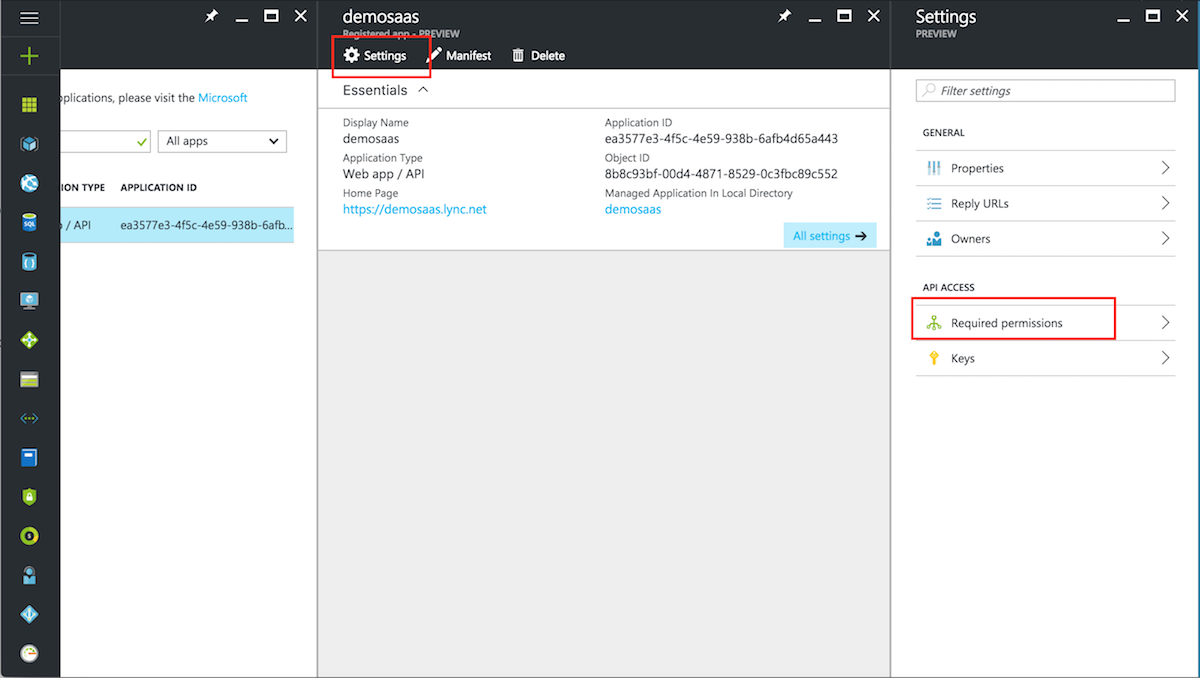Open Settings in the demosaas toolbar

click(375, 56)
